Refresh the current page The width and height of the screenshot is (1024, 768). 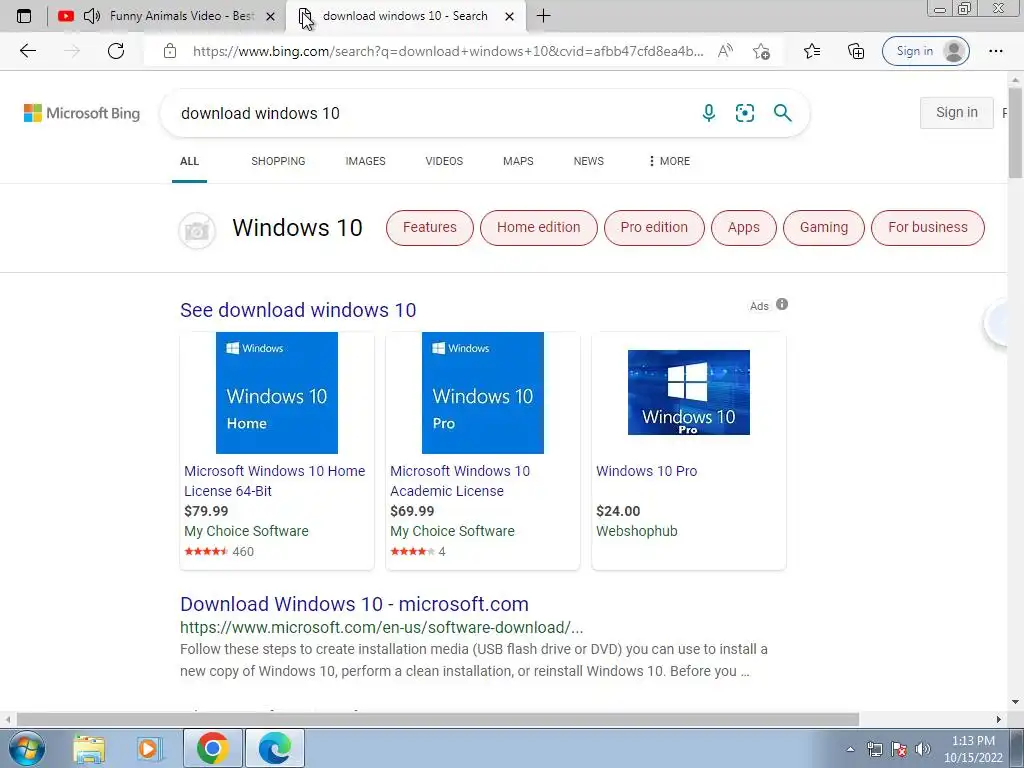point(116,51)
